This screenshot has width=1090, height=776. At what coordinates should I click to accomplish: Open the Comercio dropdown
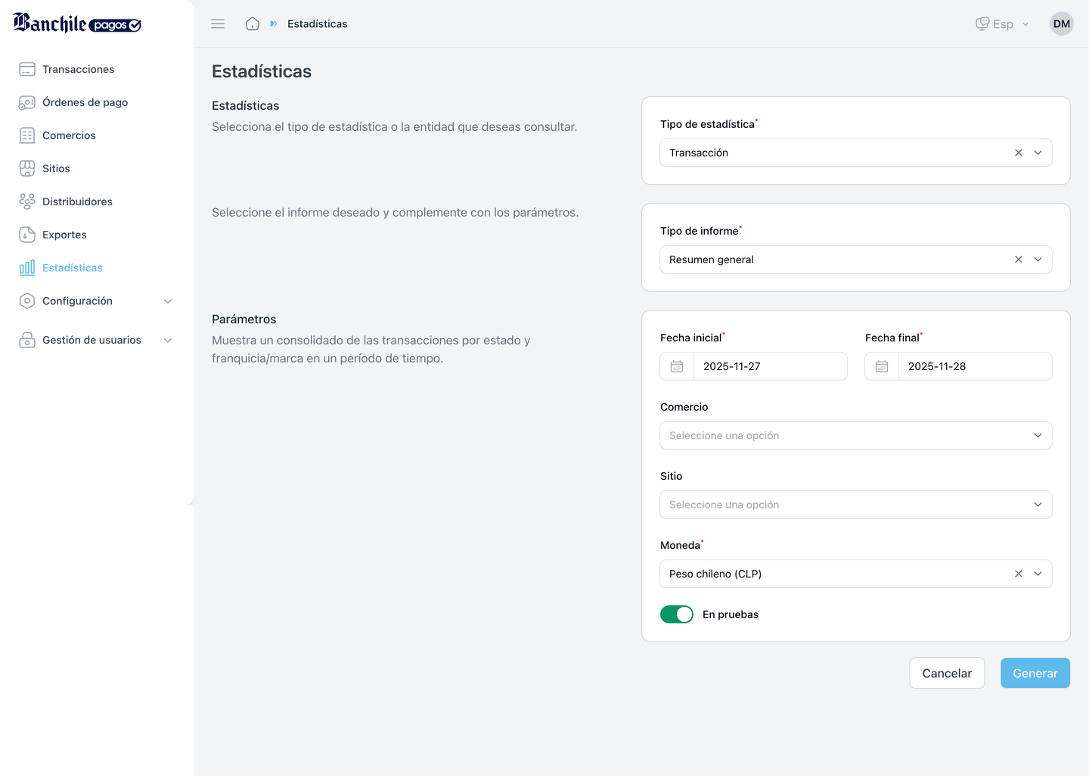click(856, 435)
